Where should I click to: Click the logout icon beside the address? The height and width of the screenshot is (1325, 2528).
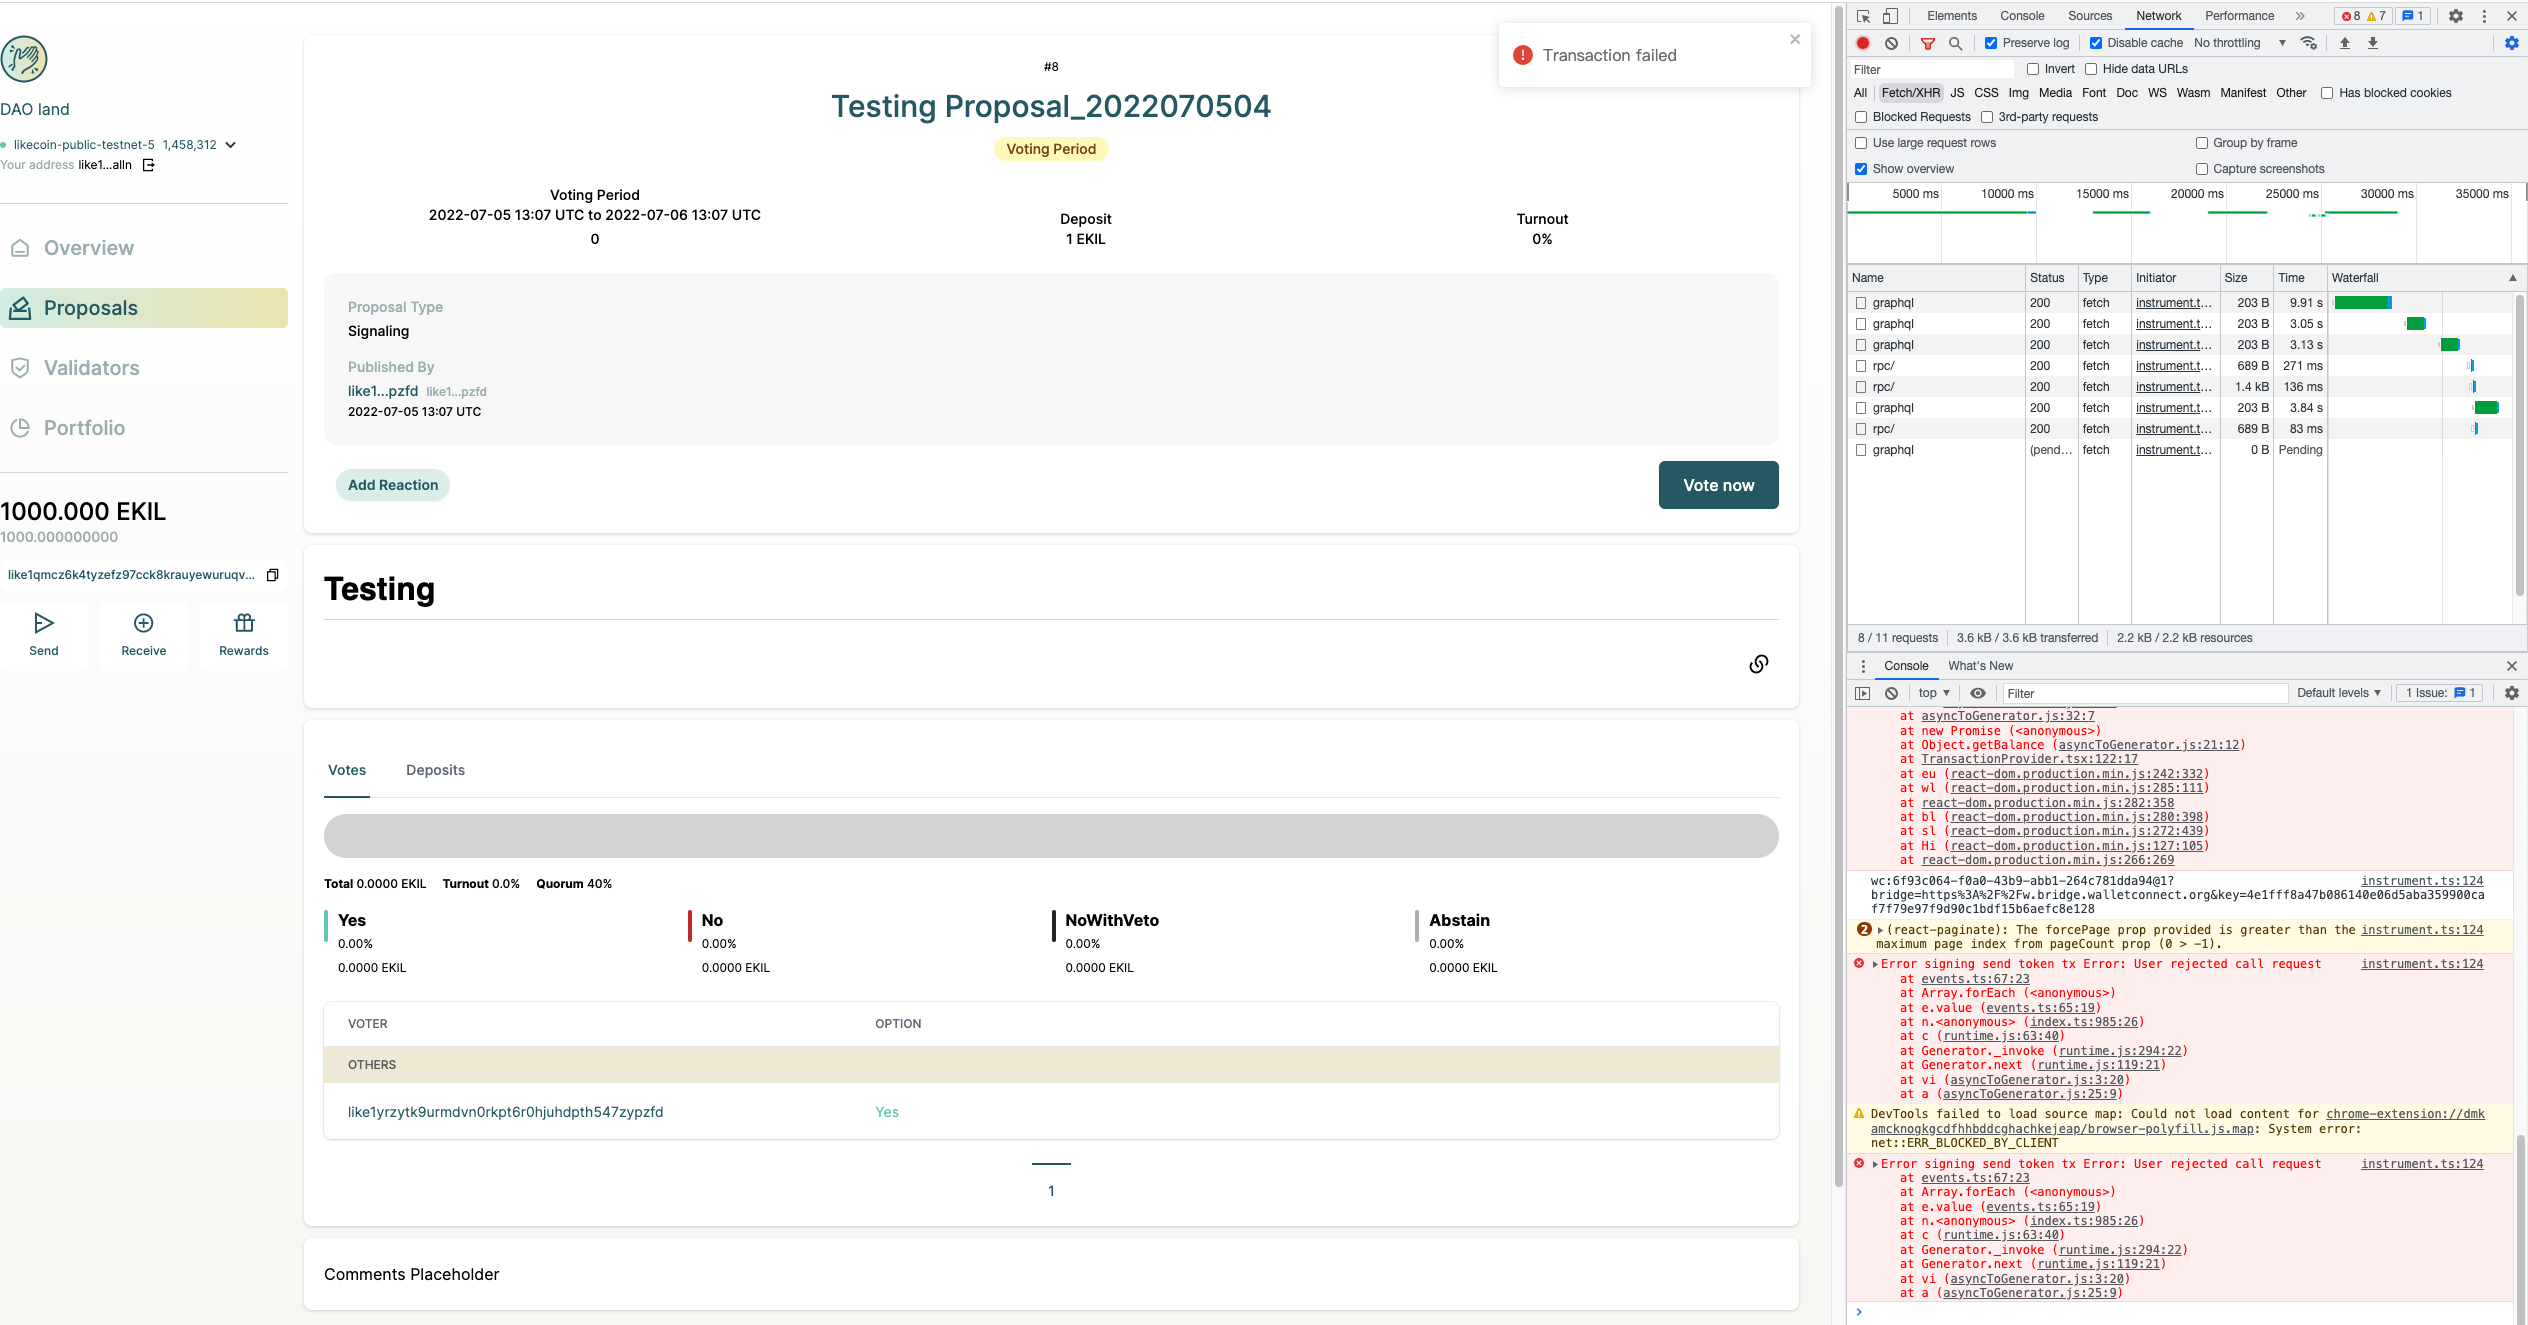[x=149, y=165]
